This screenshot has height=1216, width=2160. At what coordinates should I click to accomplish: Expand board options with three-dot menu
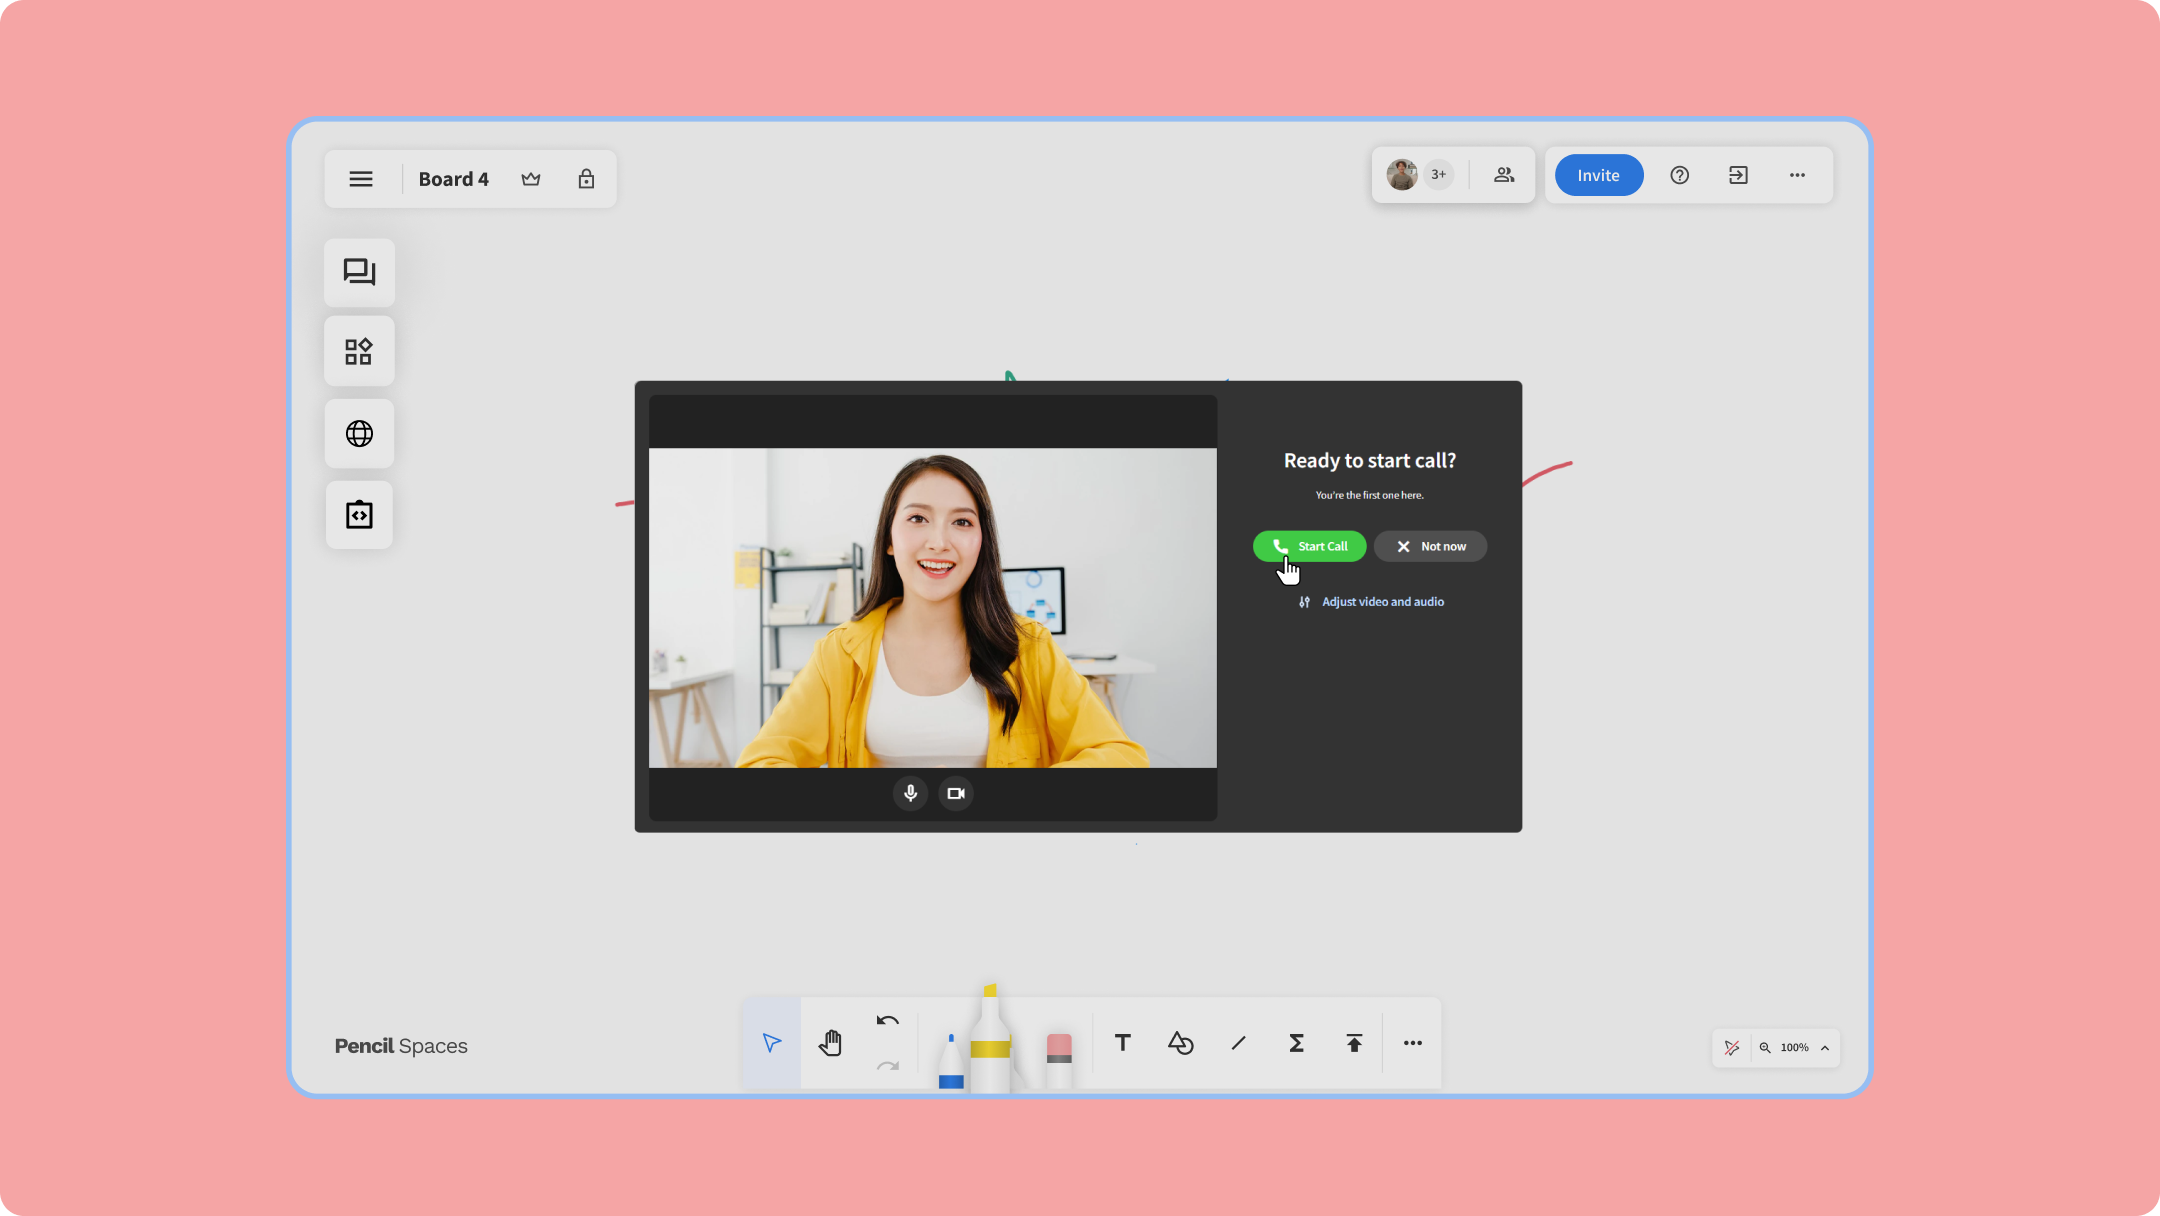point(1797,175)
